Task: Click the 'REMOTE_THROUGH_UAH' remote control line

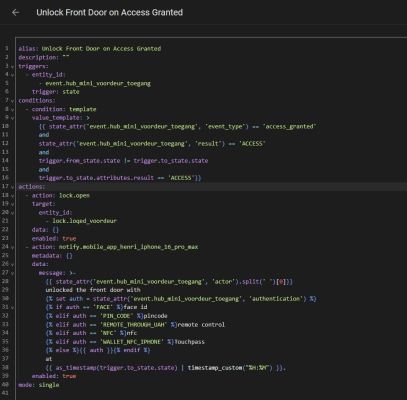Action: [135, 325]
